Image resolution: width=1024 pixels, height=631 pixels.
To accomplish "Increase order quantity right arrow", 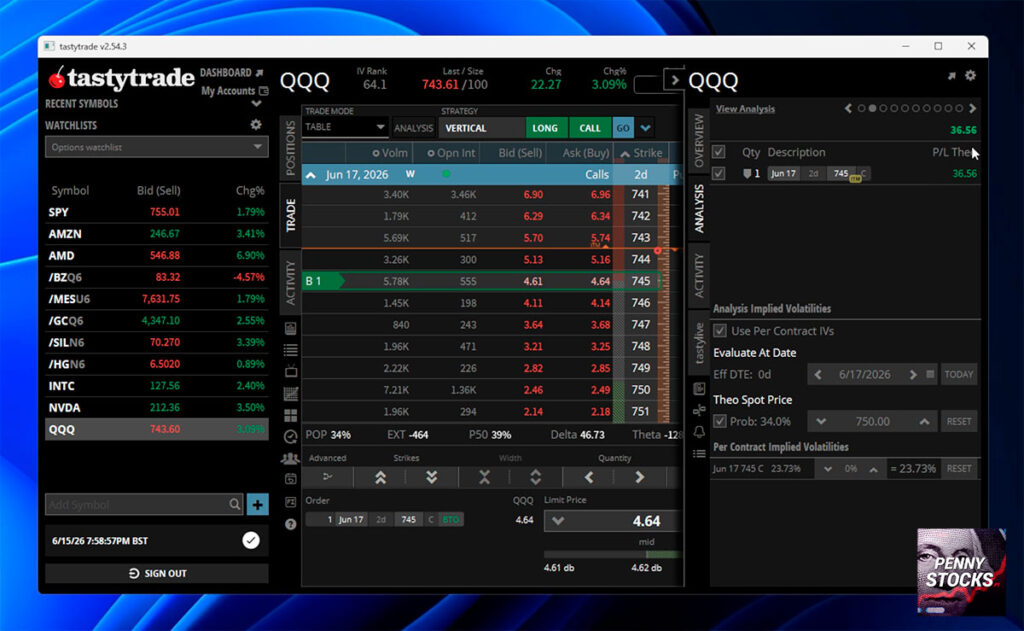I will (x=639, y=477).
